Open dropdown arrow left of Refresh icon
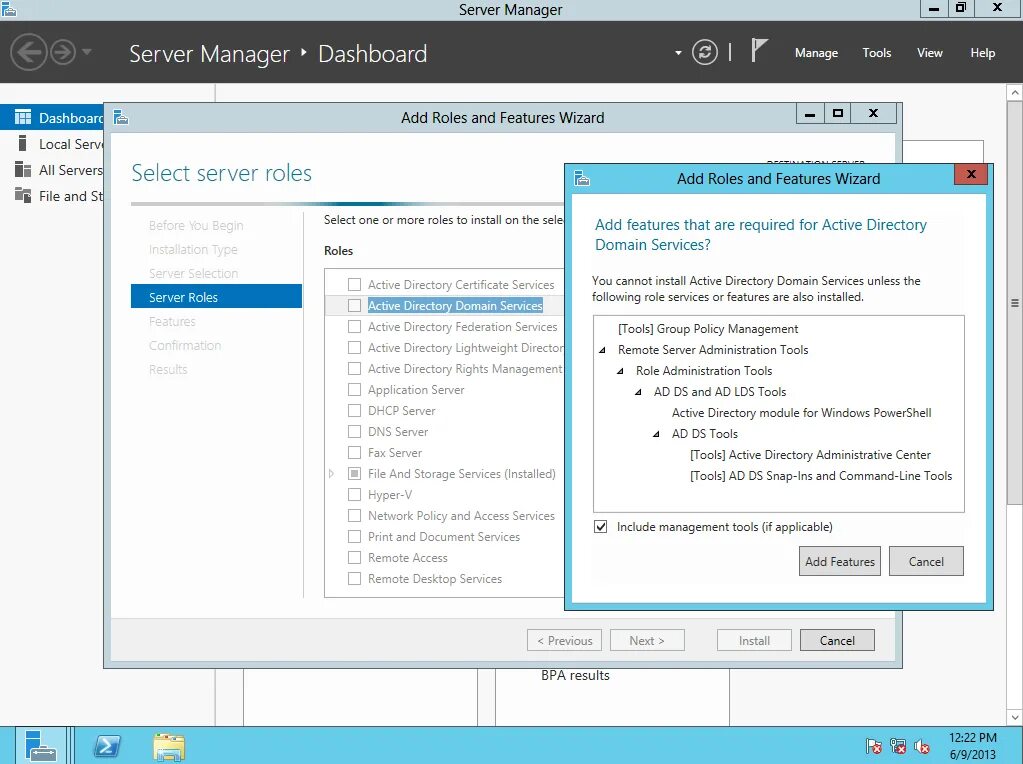The height and width of the screenshot is (764, 1023). (x=678, y=53)
